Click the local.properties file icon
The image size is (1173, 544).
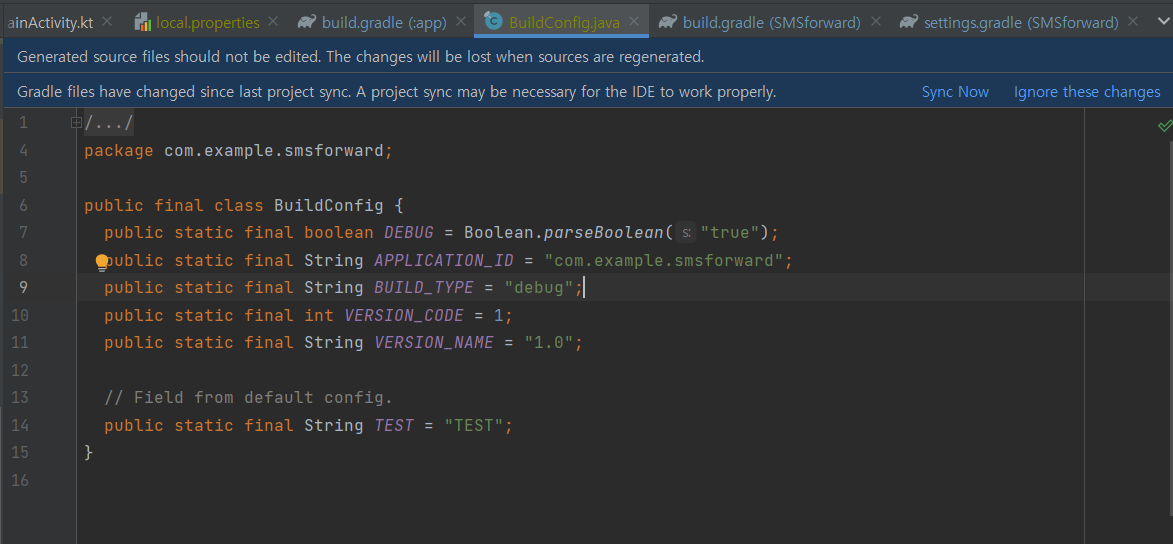(143, 22)
